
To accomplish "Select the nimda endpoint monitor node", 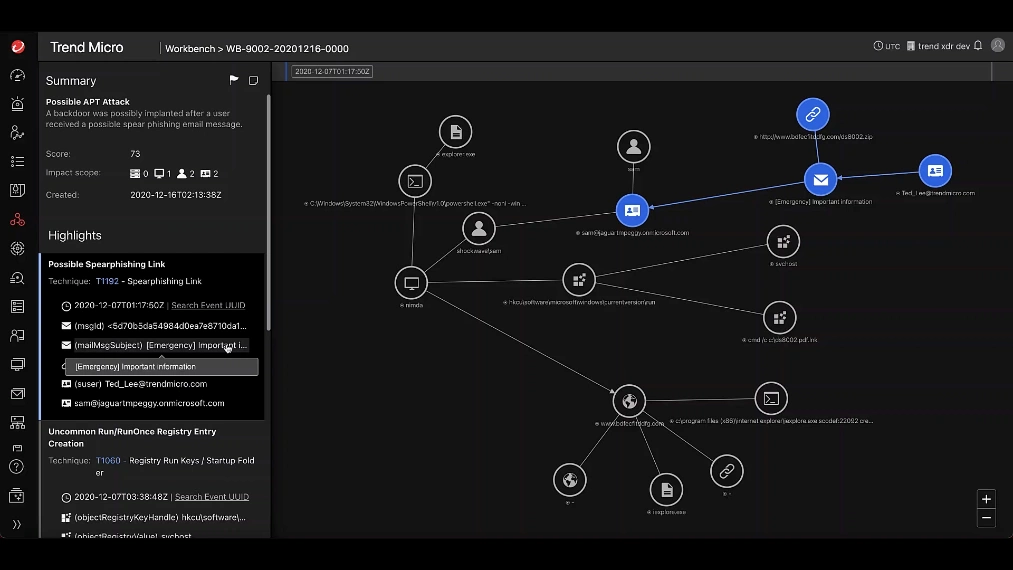I will click(411, 283).
